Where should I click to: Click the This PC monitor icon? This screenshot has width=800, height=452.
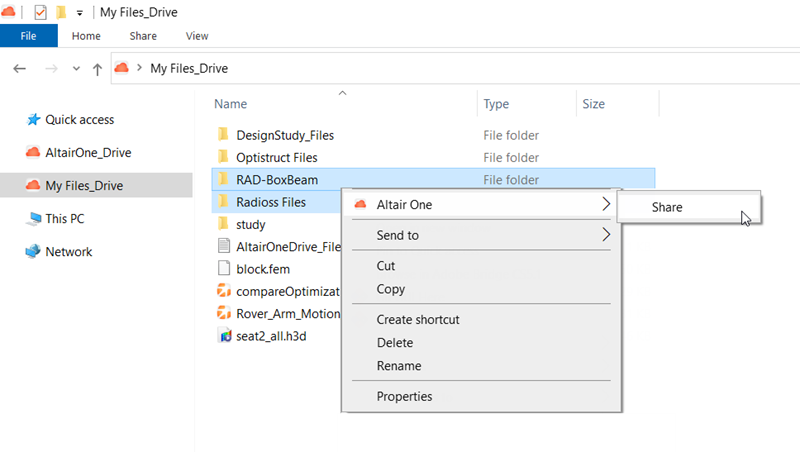33,218
